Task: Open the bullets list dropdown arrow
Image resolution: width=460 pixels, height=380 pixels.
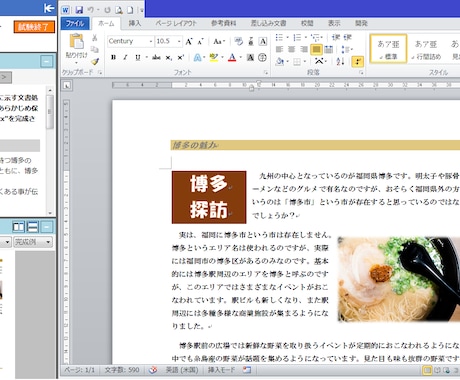Action: point(287,37)
